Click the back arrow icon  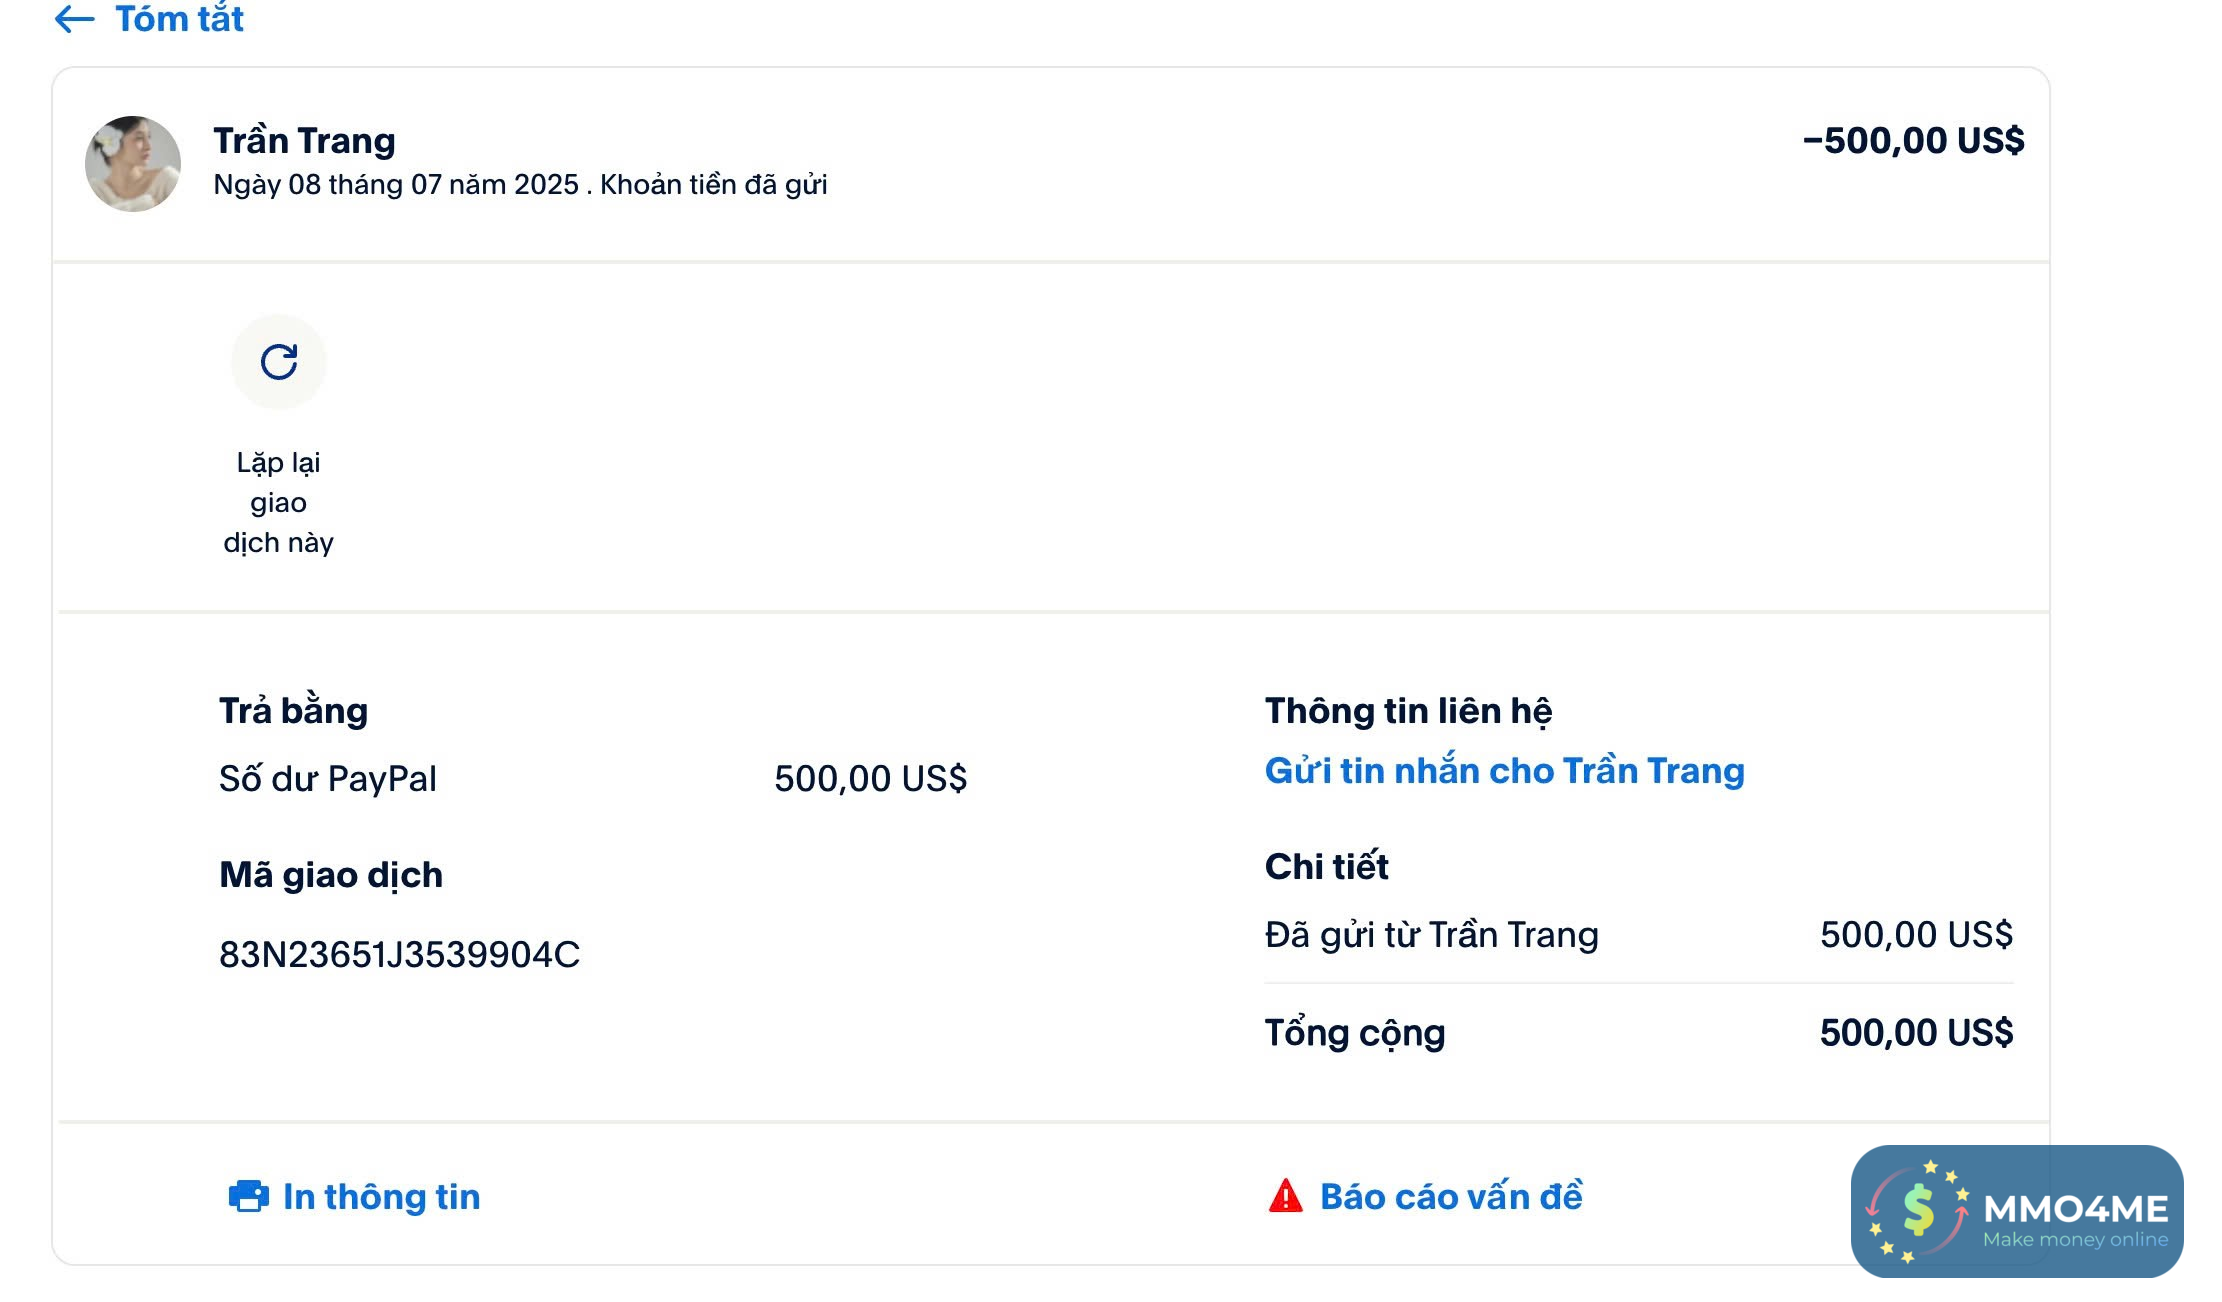click(x=74, y=19)
